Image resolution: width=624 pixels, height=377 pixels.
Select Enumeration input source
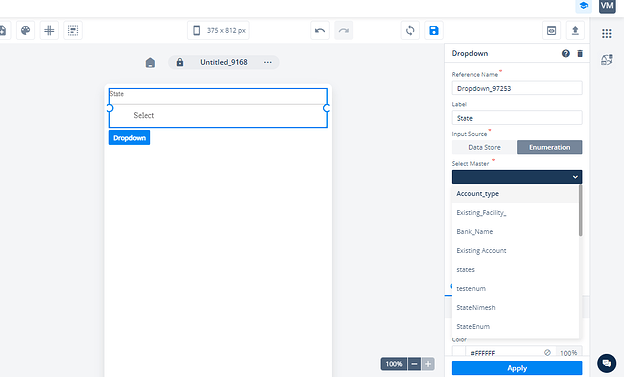[550, 147]
